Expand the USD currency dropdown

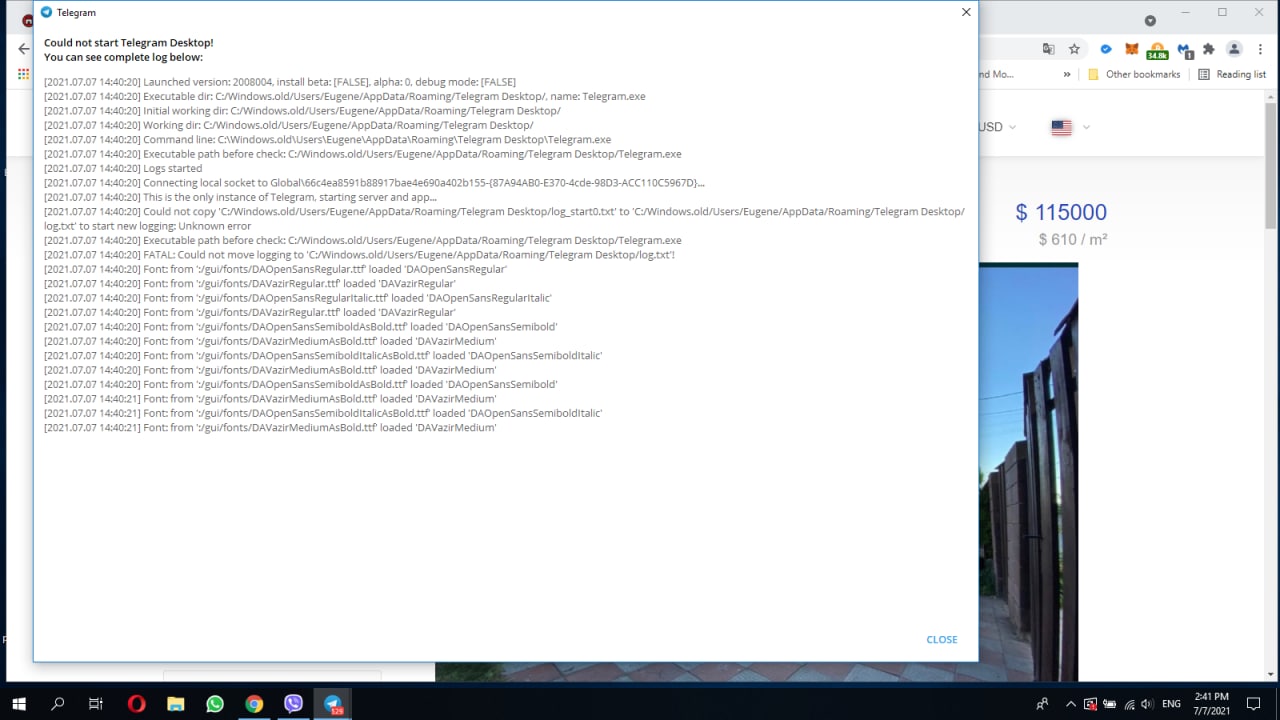point(997,127)
